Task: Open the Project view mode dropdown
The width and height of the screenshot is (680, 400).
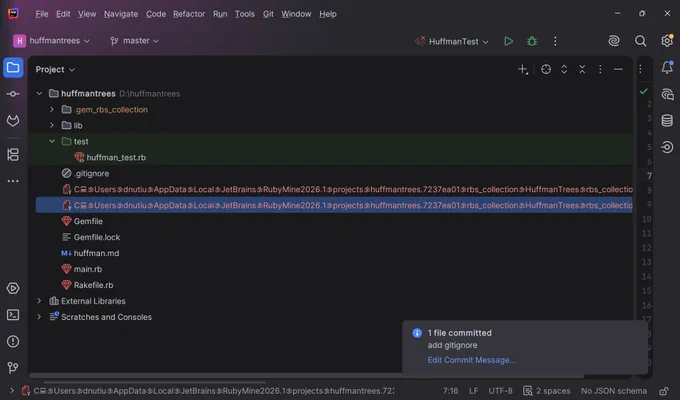Action: [x=55, y=69]
